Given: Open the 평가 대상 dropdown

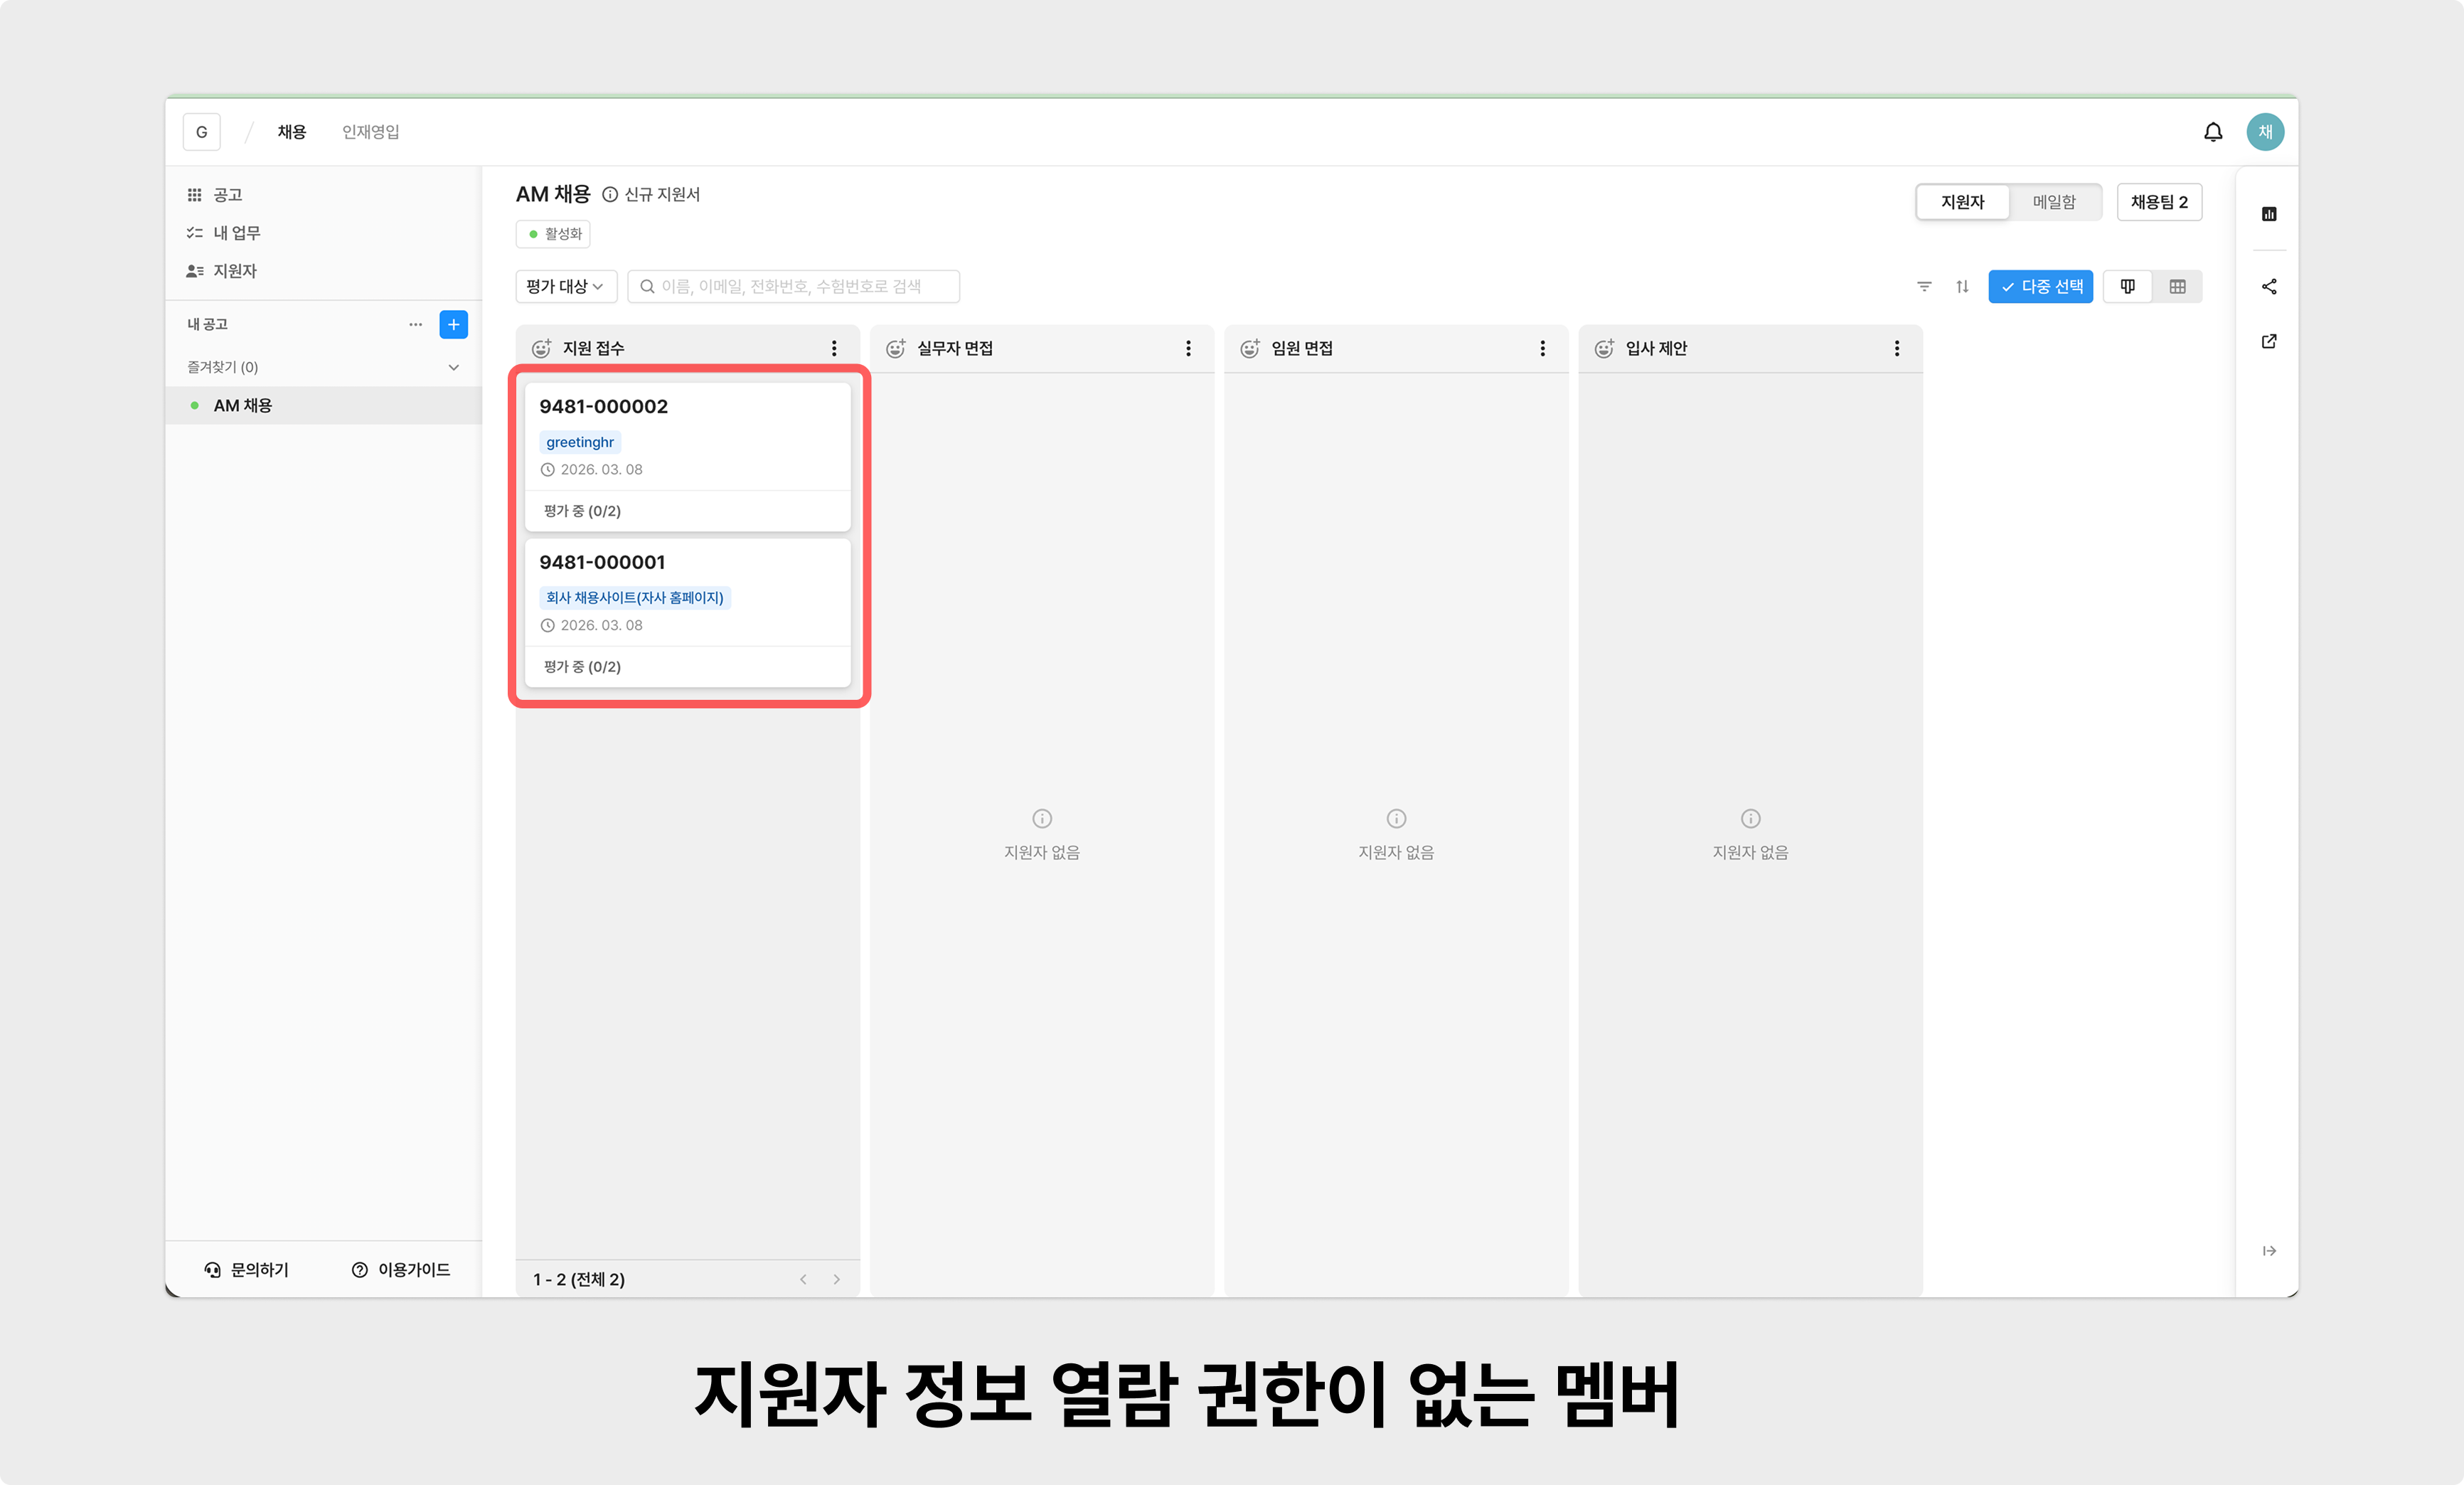Looking at the screenshot, I should [565, 287].
